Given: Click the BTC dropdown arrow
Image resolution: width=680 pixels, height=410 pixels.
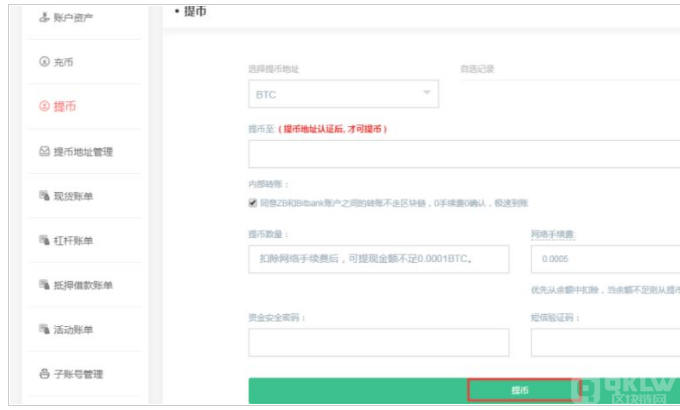Looking at the screenshot, I should coord(427,92).
